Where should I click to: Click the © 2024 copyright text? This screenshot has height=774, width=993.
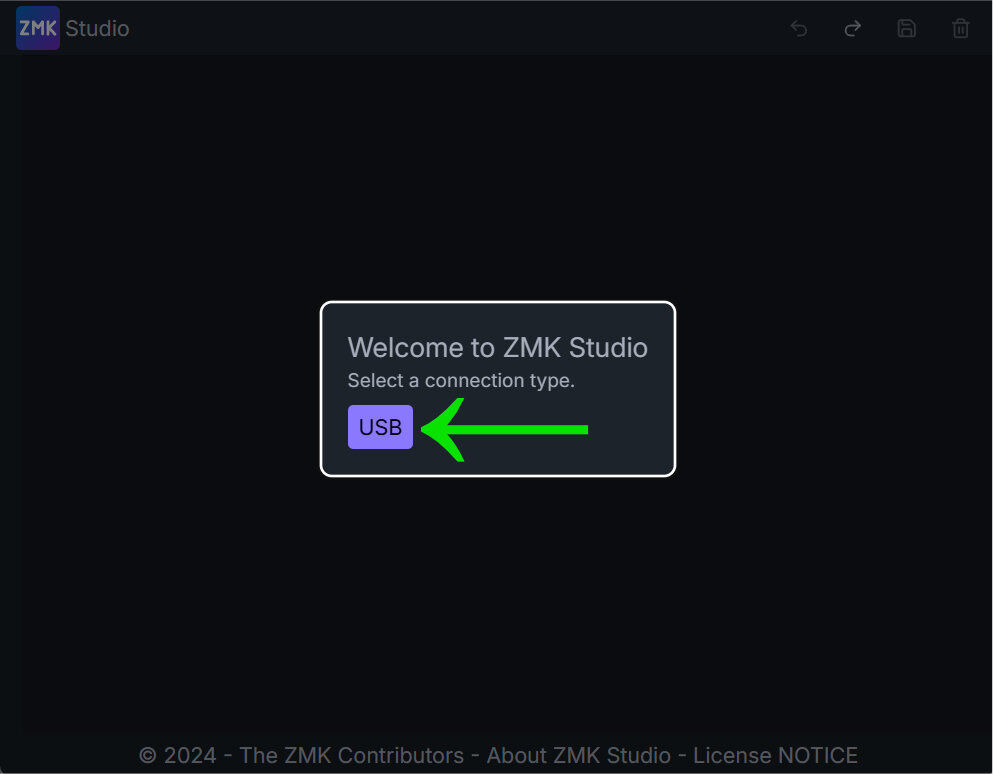pyautogui.click(x=177, y=755)
